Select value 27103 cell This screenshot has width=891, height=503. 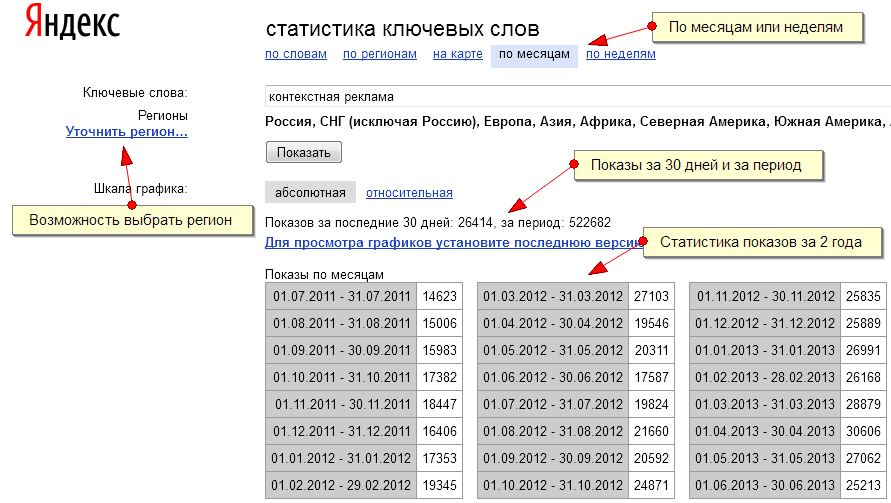click(x=652, y=296)
